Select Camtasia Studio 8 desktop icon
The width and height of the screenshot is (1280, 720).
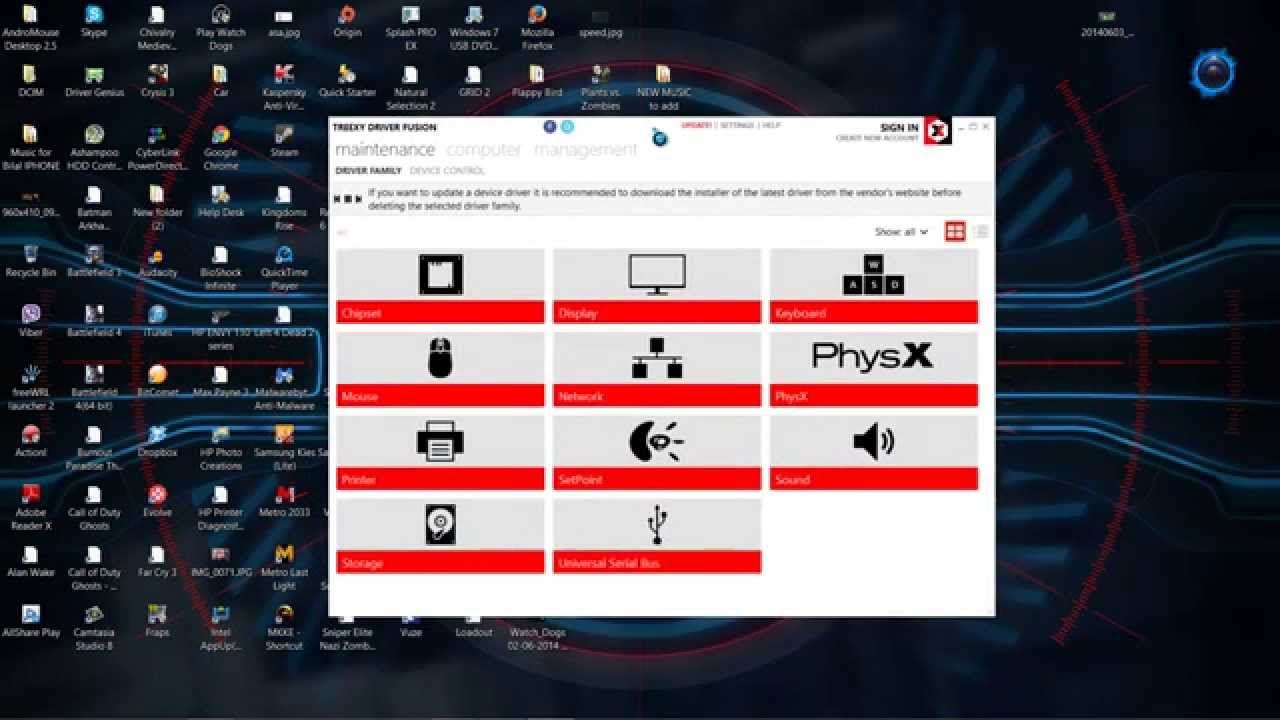click(x=94, y=627)
